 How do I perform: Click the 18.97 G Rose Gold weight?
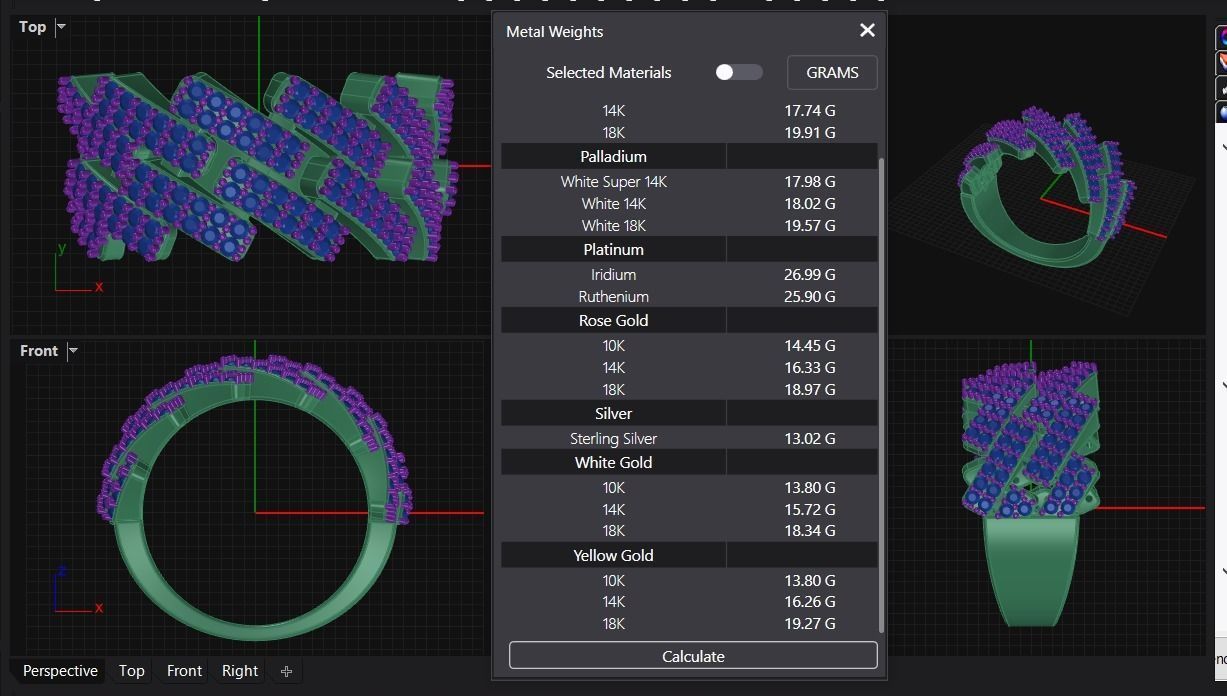click(x=809, y=390)
